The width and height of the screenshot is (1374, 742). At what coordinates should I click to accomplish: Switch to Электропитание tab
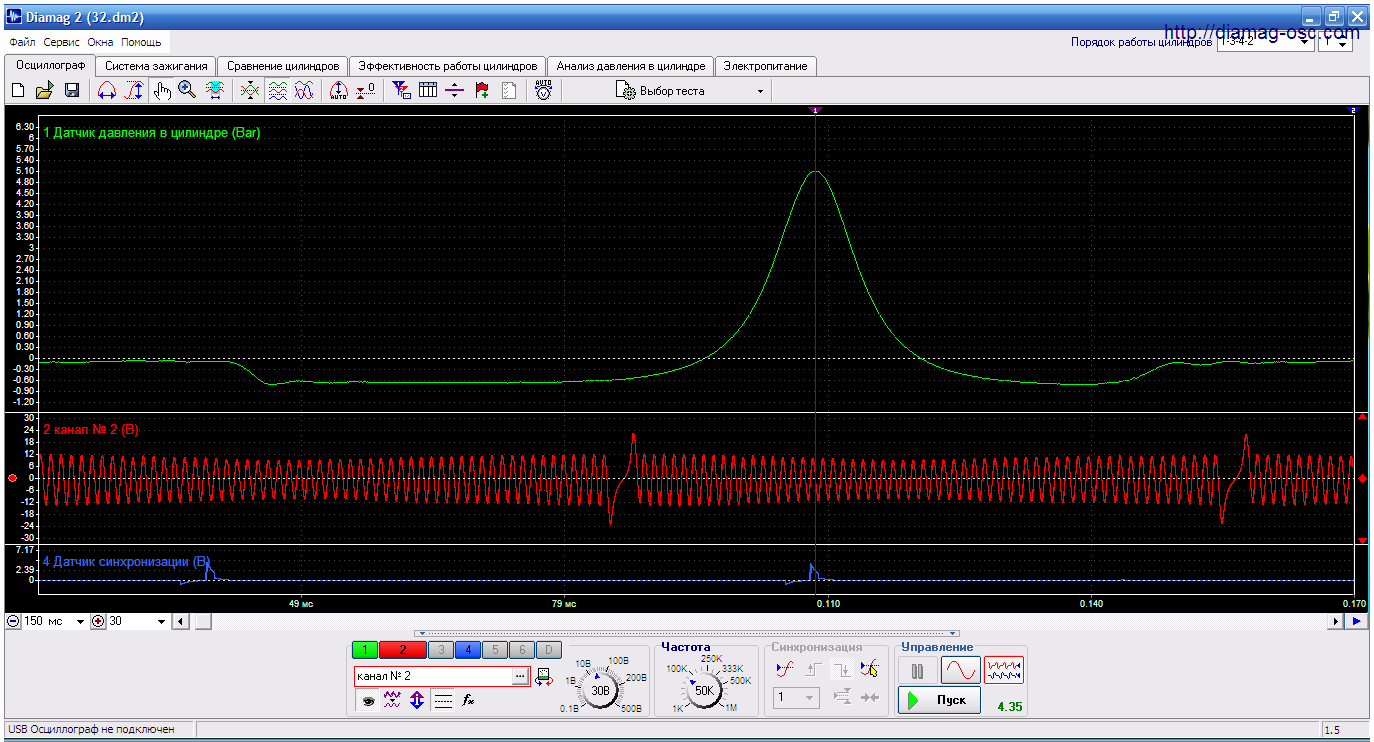pos(766,66)
